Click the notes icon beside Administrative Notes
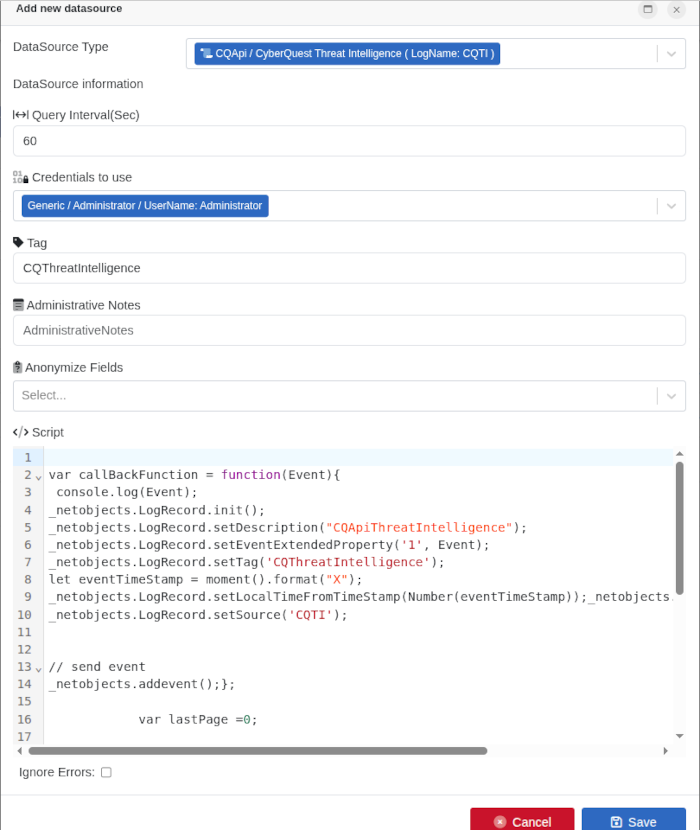The image size is (700, 830). click(x=17, y=305)
